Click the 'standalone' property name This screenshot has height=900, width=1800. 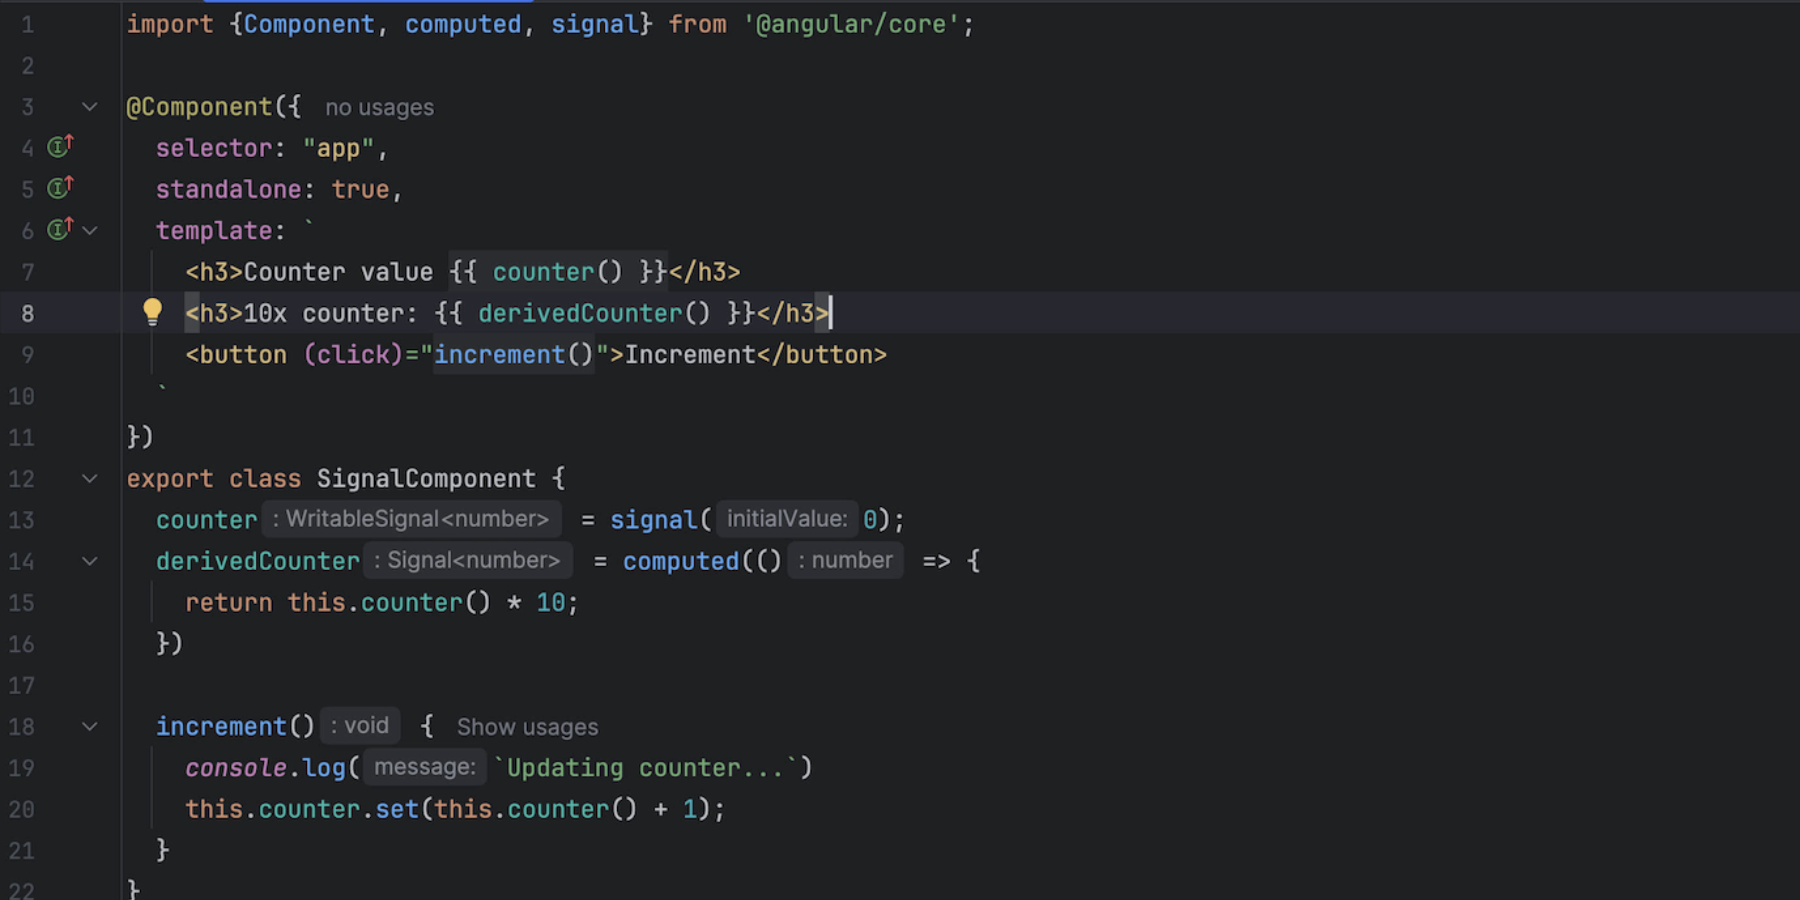point(228,190)
